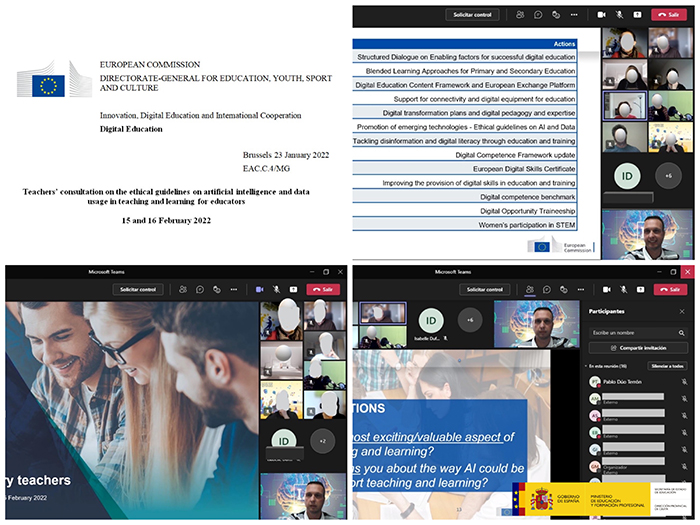Close the Participantes Teams window
This screenshot has height=525, width=700.
(688, 271)
